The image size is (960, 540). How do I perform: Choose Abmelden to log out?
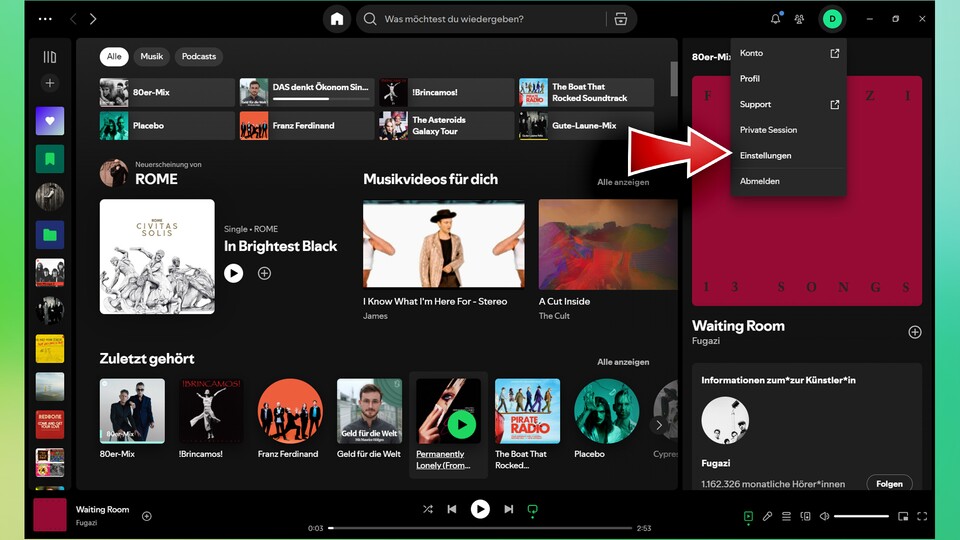coord(789,181)
